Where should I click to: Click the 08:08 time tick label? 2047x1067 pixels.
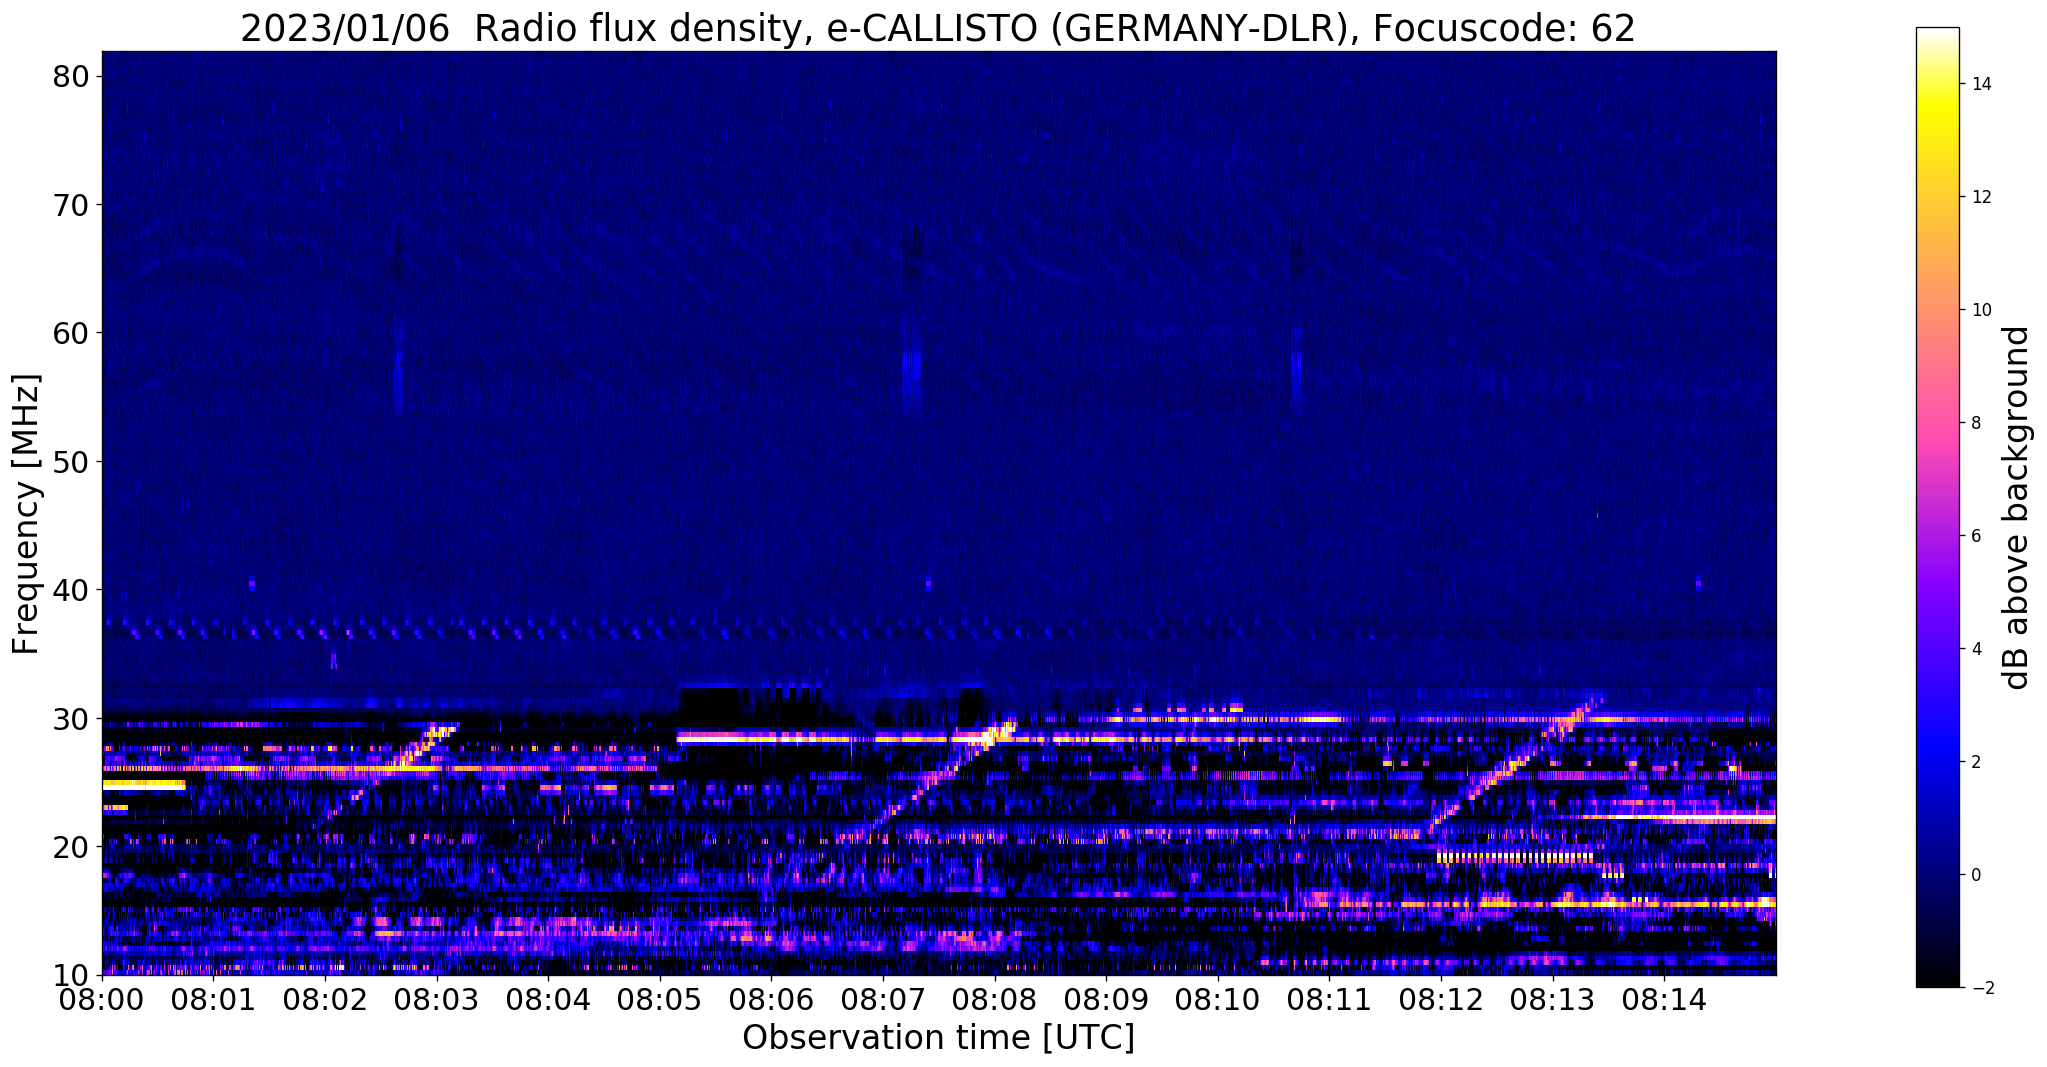[994, 999]
